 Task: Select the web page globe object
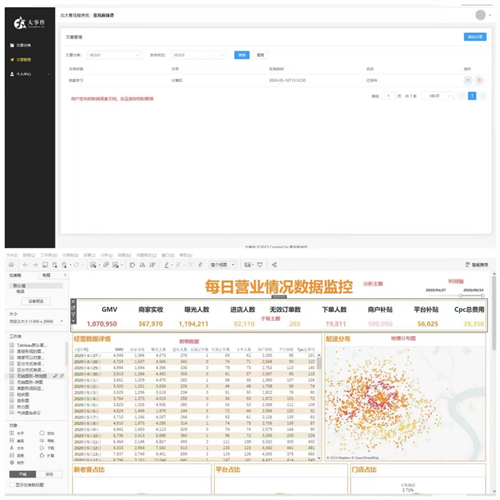(16, 463)
